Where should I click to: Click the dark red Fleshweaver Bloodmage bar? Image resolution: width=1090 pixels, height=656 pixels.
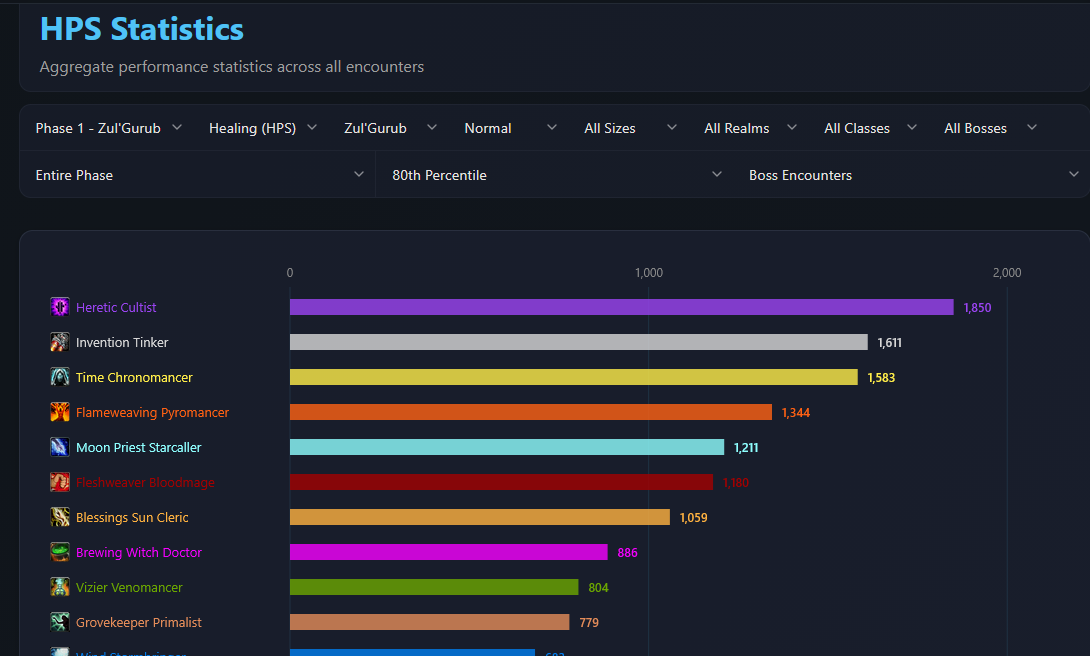501,482
